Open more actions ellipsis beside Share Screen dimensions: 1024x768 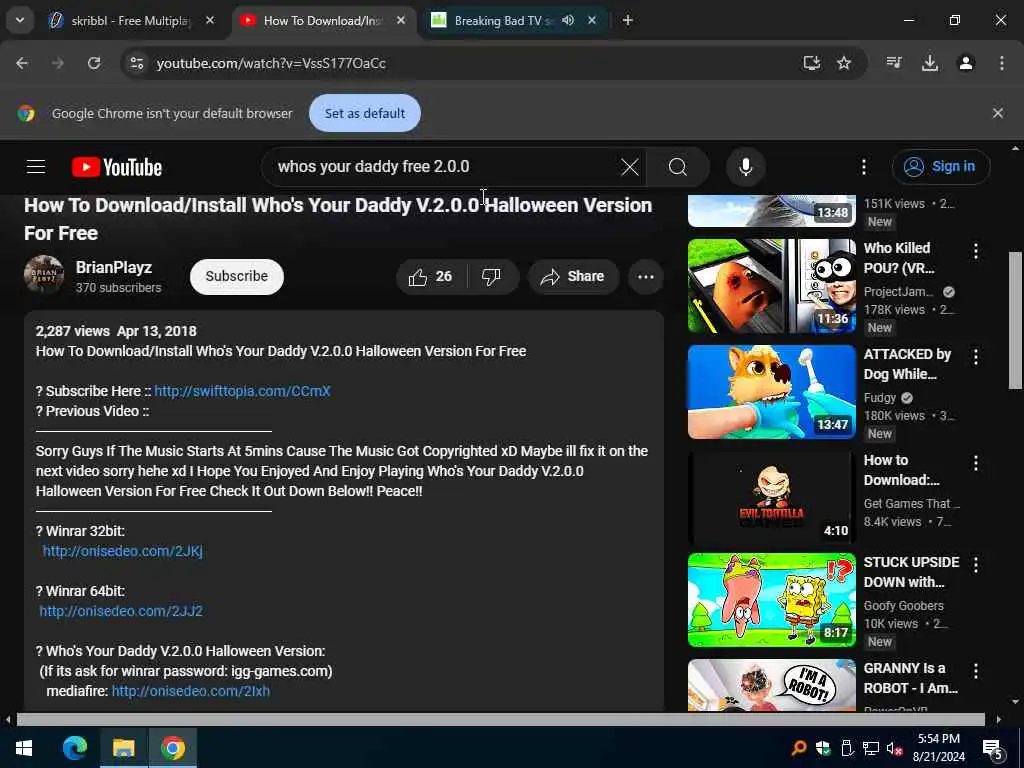point(646,277)
